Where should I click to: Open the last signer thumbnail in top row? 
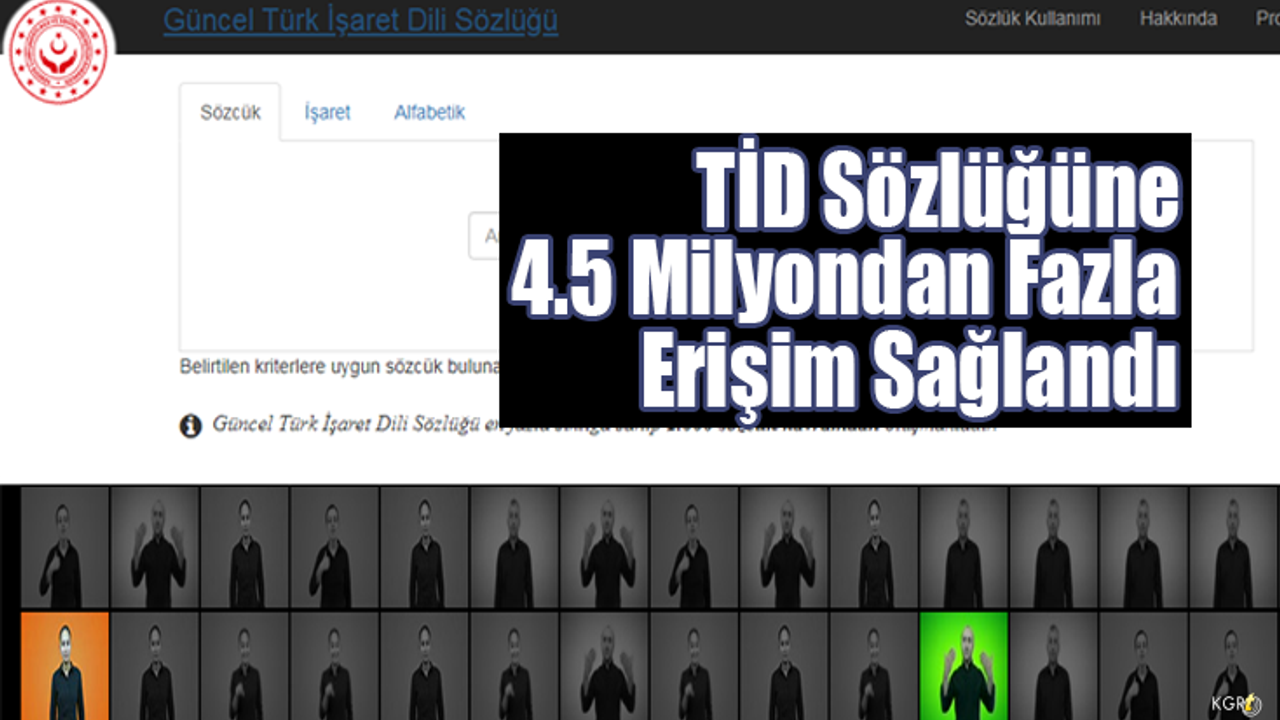1234,547
